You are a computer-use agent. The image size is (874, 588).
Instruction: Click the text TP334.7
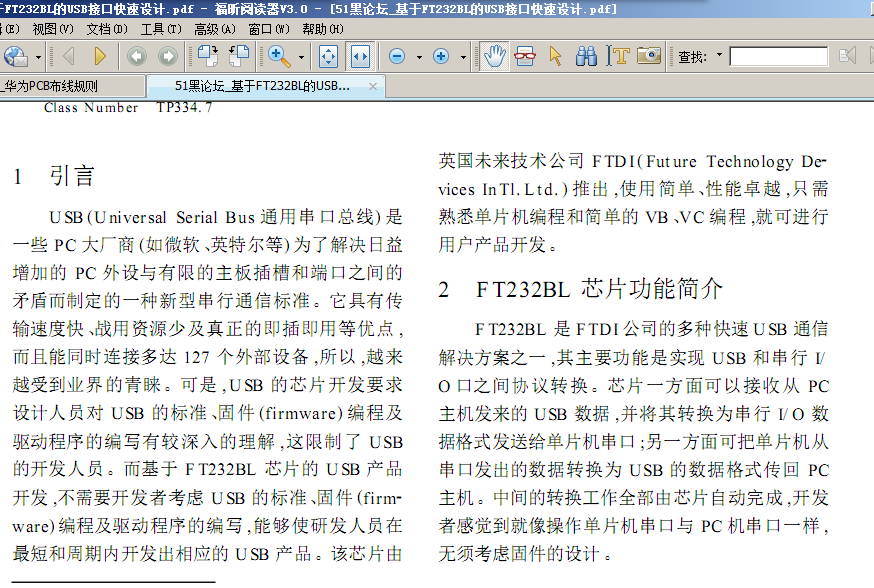(184, 108)
